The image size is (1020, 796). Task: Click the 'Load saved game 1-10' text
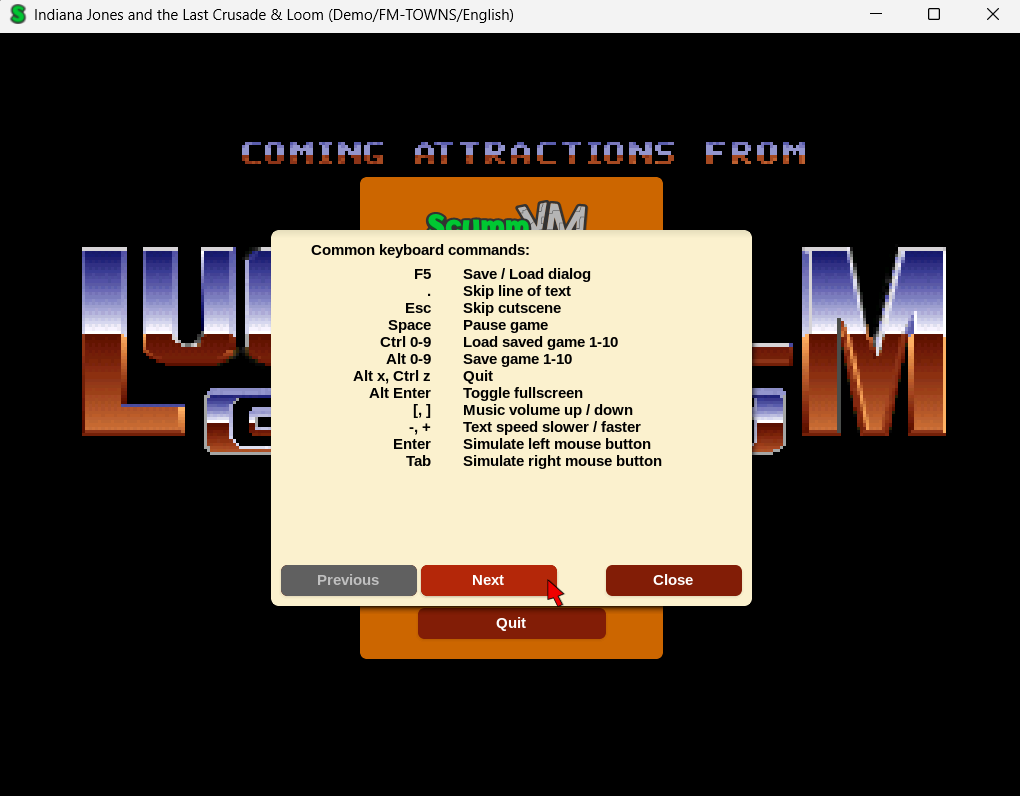click(x=541, y=342)
